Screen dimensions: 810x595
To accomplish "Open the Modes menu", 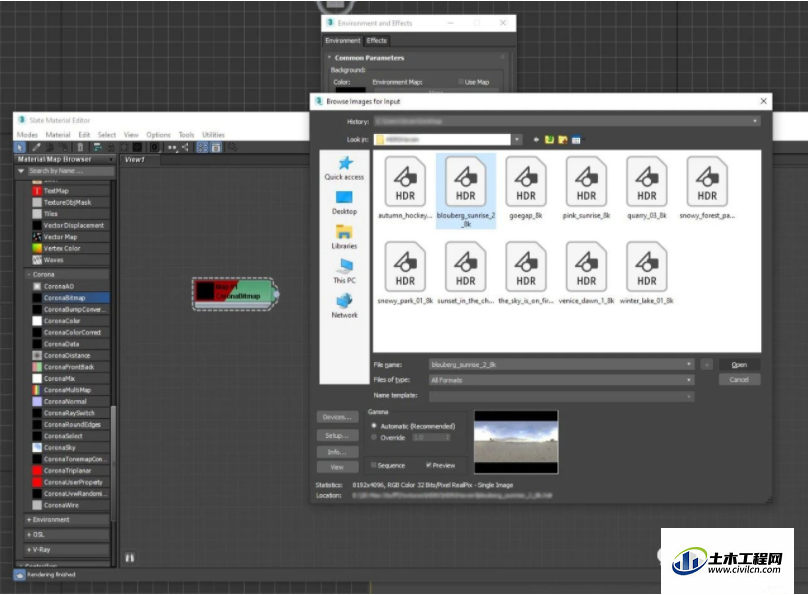I will [x=27, y=135].
